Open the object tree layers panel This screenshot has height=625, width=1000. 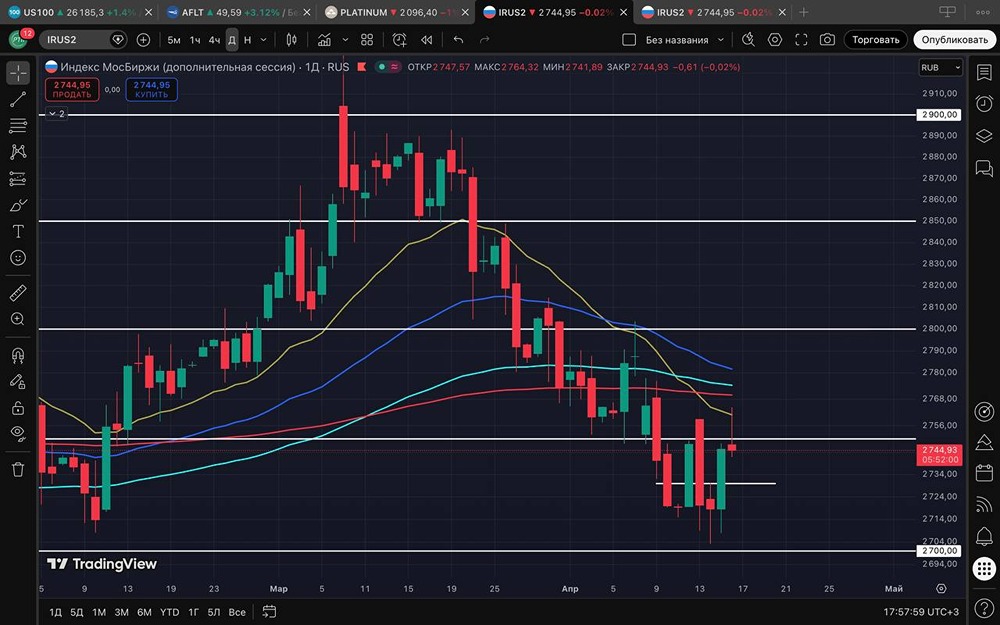(x=984, y=136)
